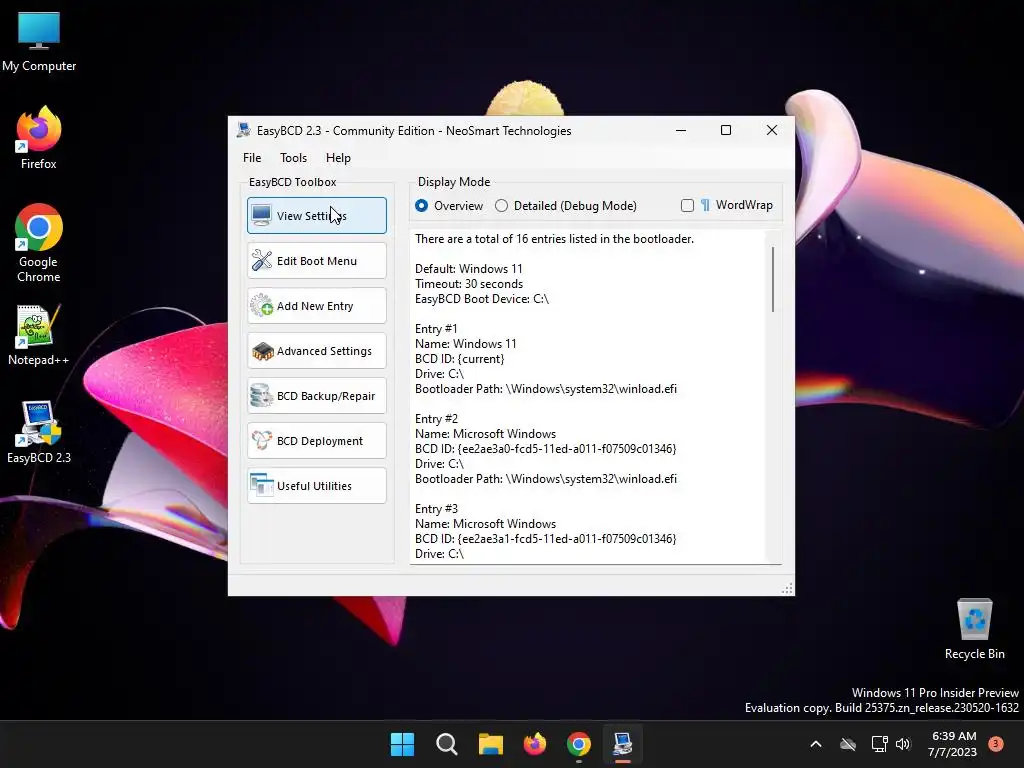The image size is (1024, 768).
Task: Show hidden system tray icons
Action: (x=816, y=744)
